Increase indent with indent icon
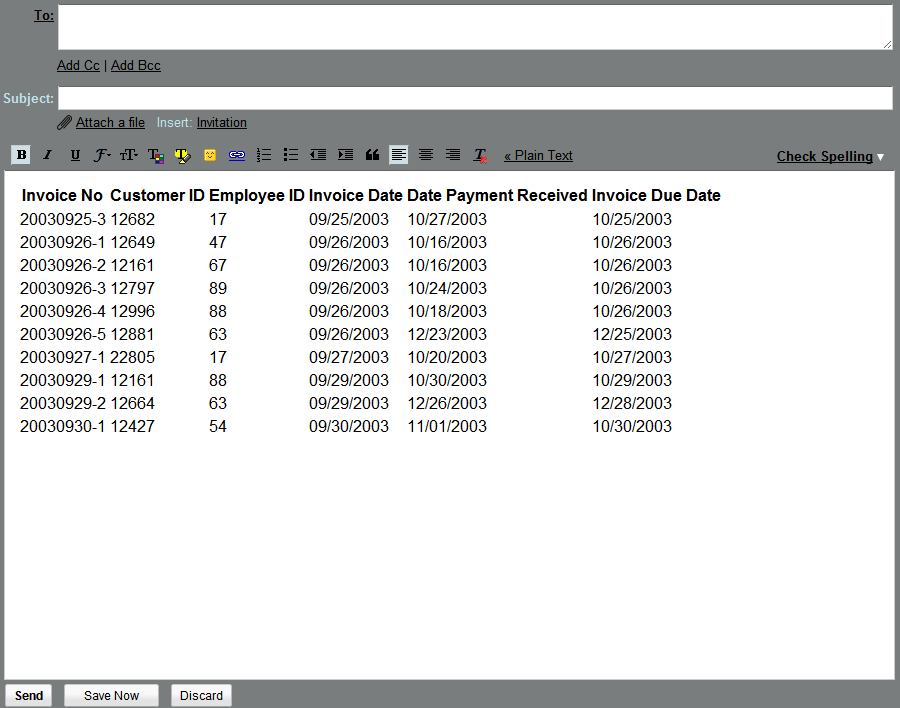Viewport: 900px width, 708px height. point(346,155)
